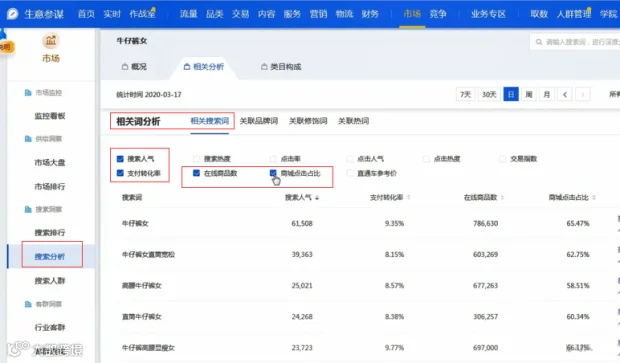Toggle the 商城点击占比 checkbox
This screenshot has width=620, height=363.
tap(273, 173)
